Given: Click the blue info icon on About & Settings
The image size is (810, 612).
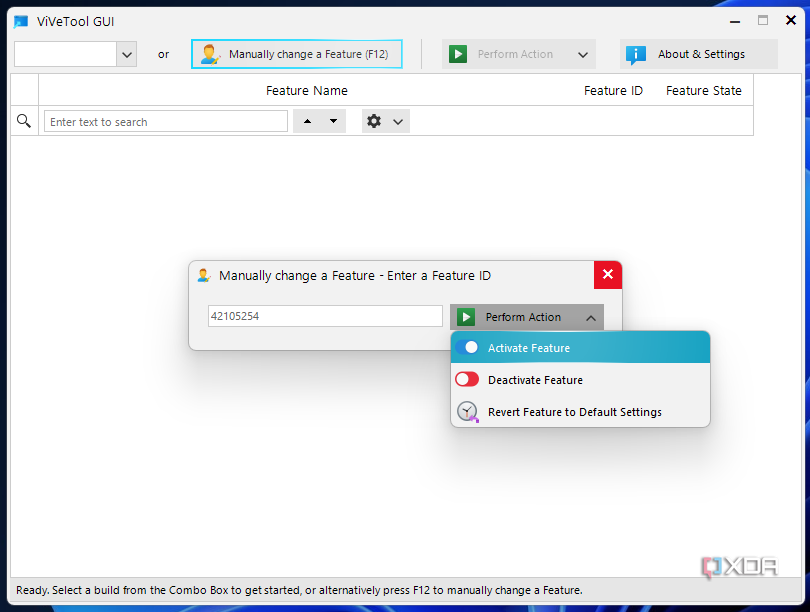Looking at the screenshot, I should pyautogui.click(x=636, y=54).
